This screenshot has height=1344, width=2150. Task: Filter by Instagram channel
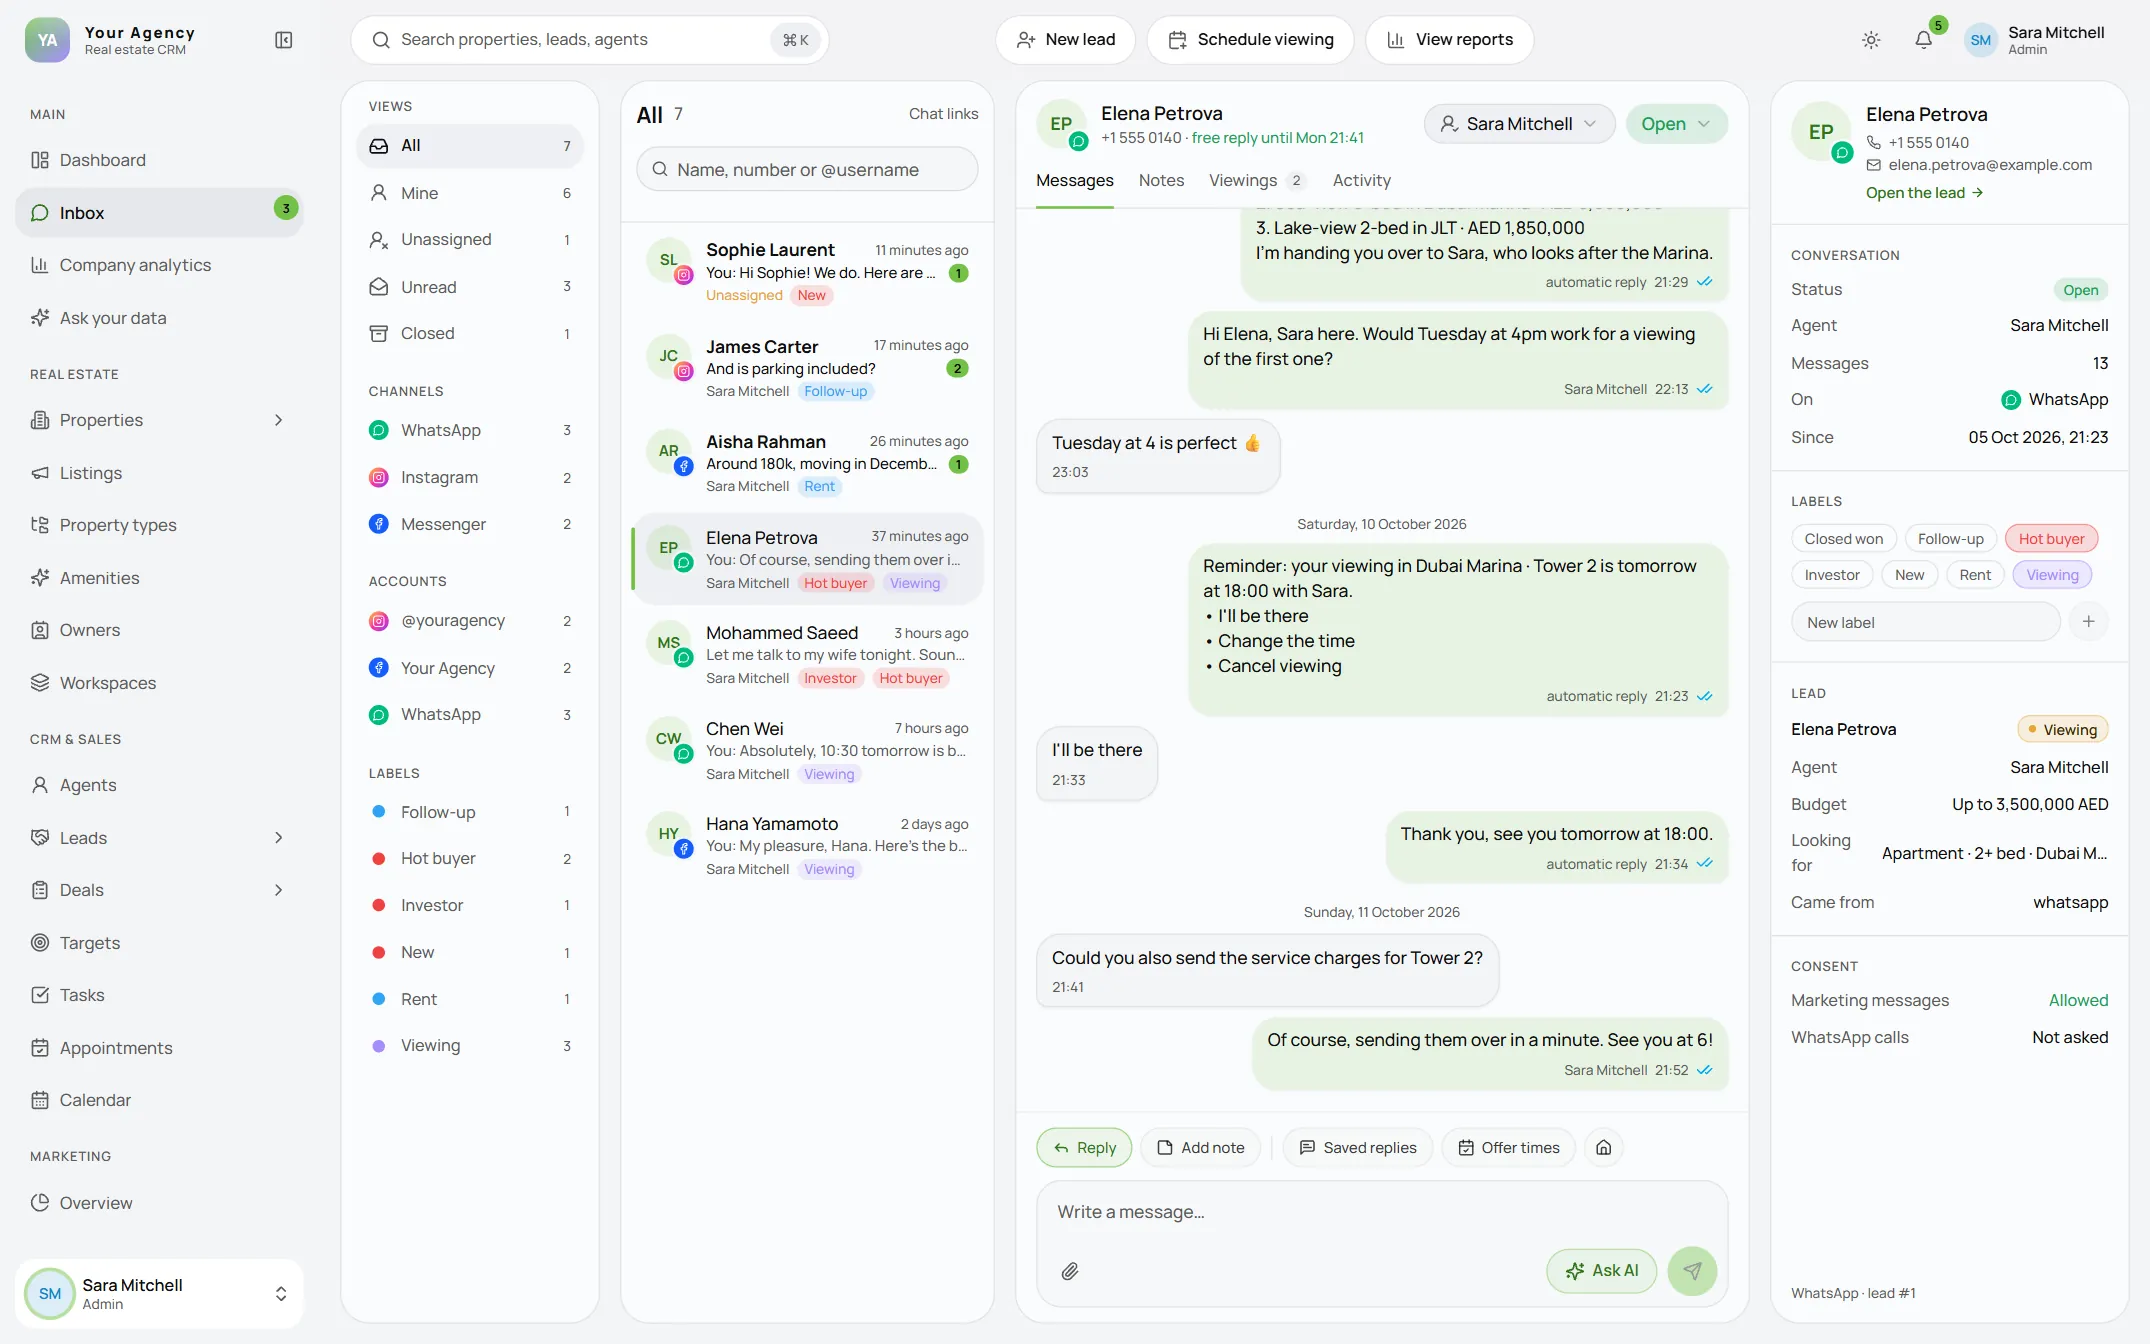click(x=469, y=478)
